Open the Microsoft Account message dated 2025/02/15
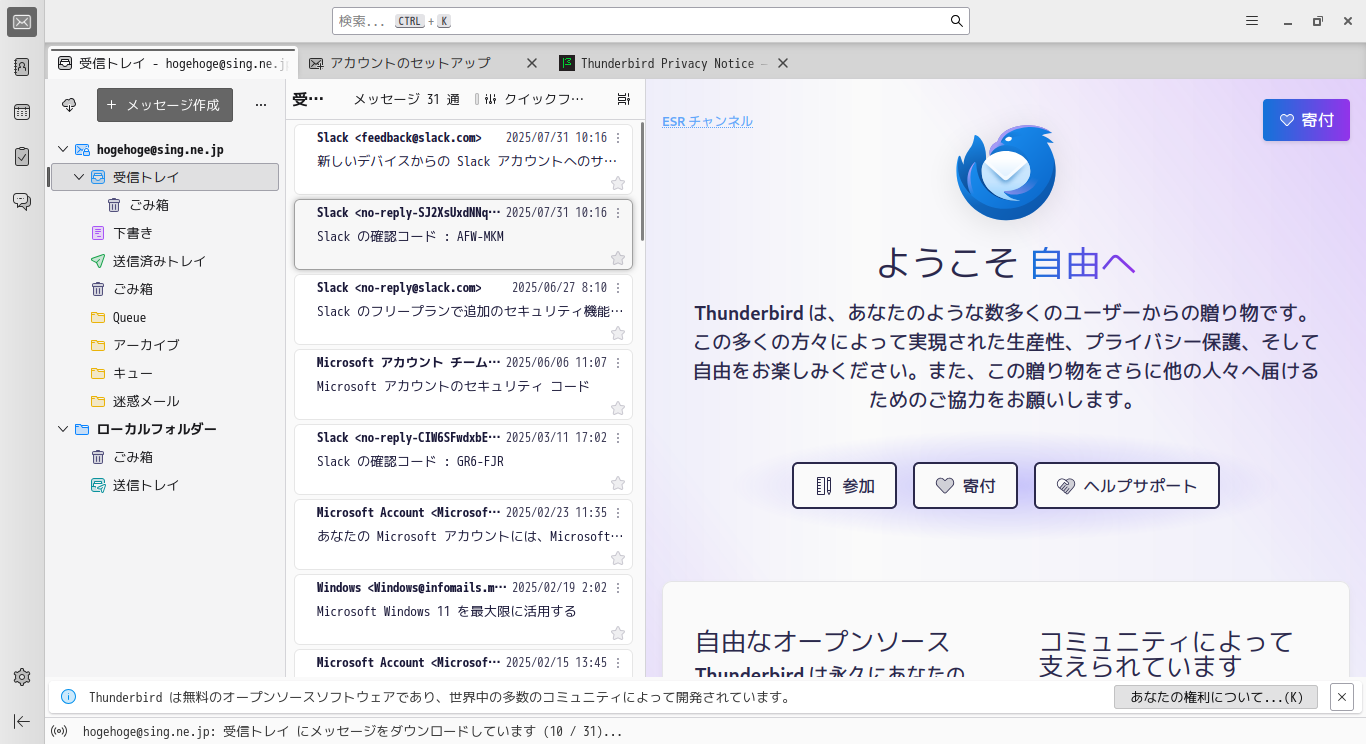The image size is (1366, 744). (464, 664)
